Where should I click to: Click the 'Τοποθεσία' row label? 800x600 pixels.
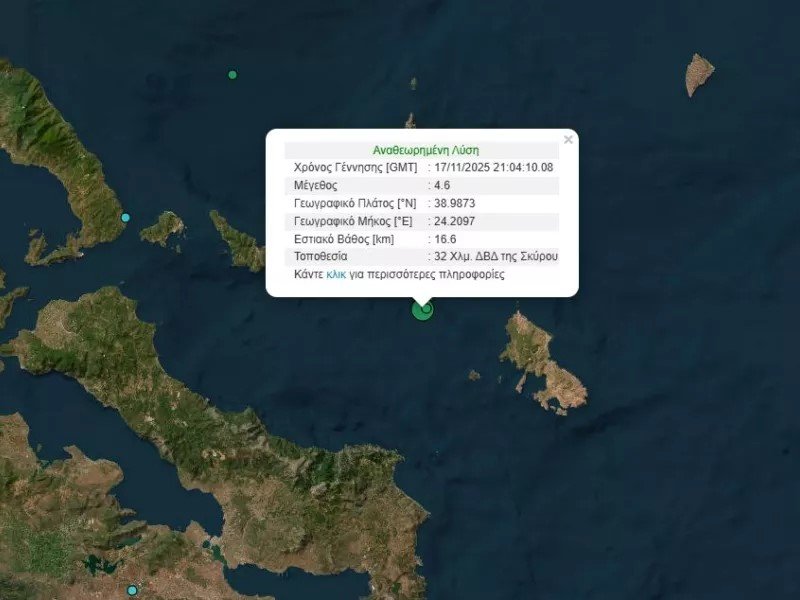[321, 257]
